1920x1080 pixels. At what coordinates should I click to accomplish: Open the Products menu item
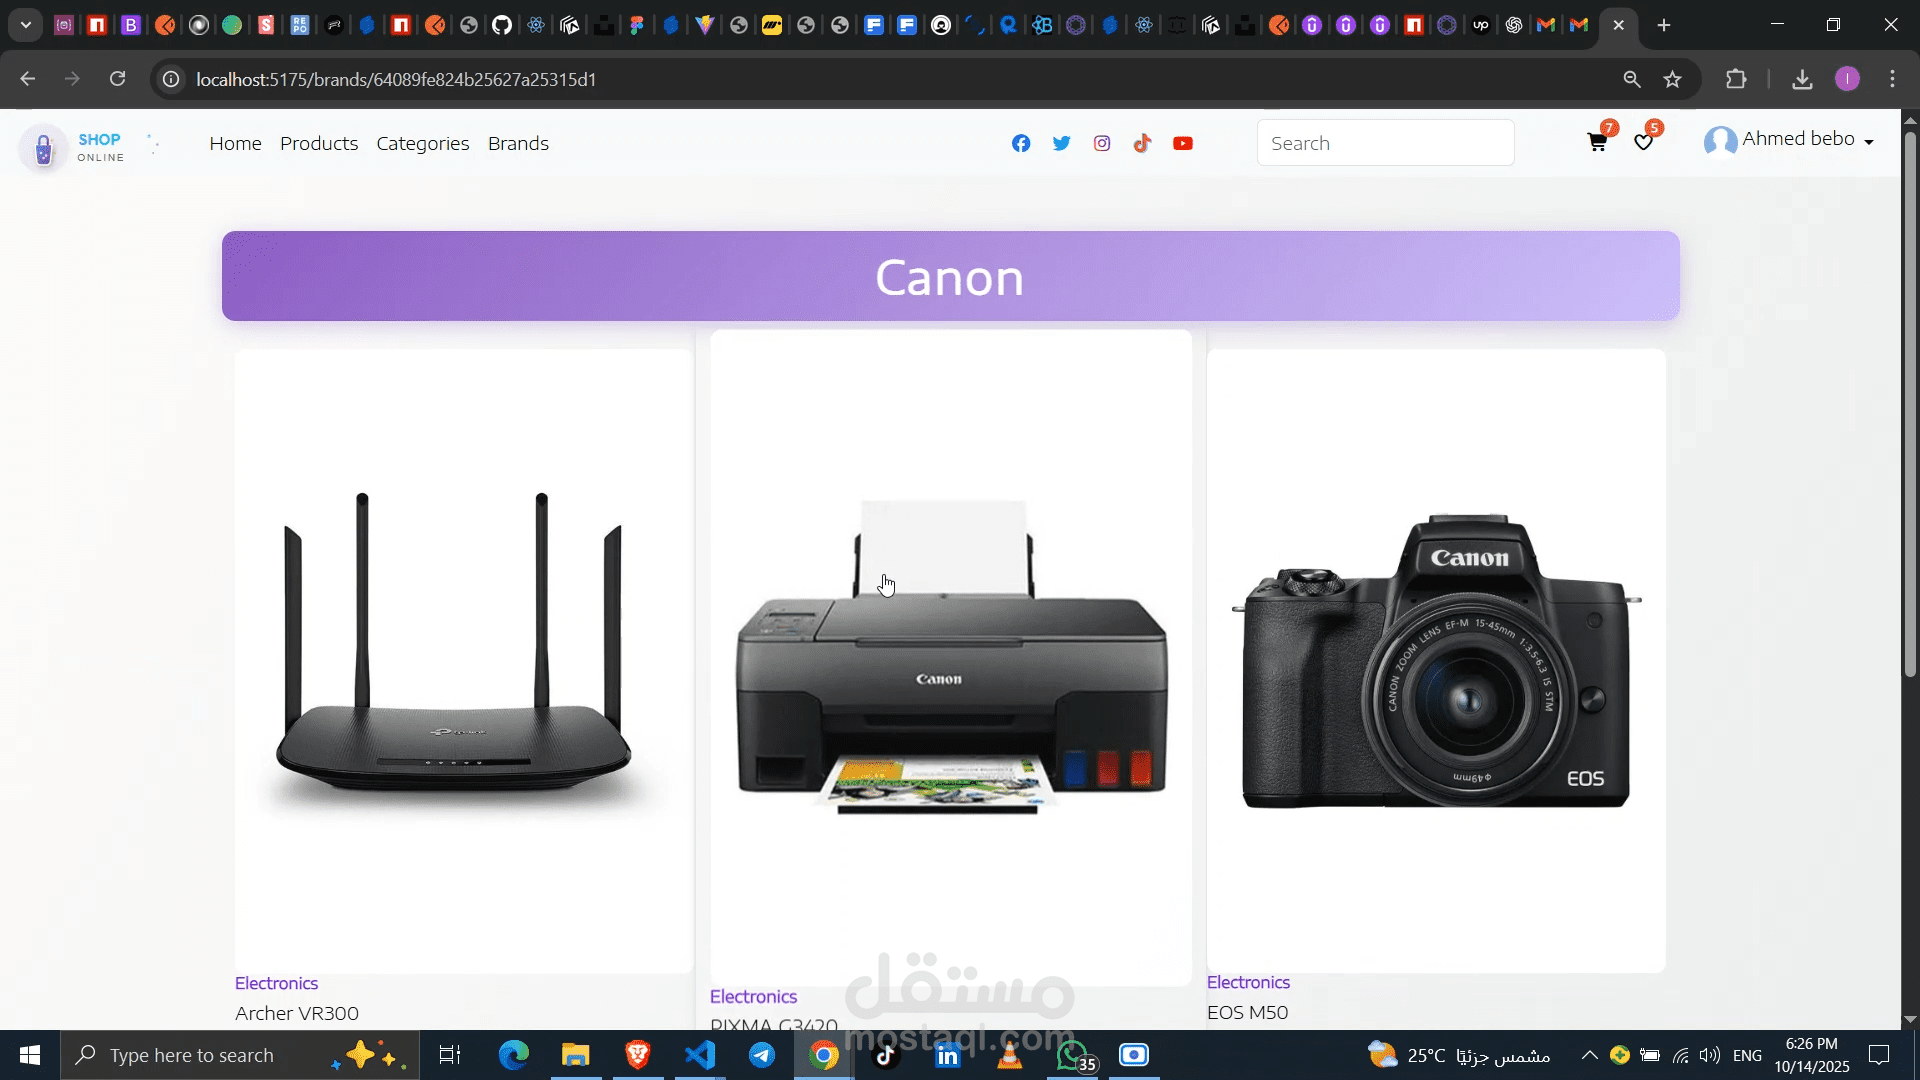319,143
